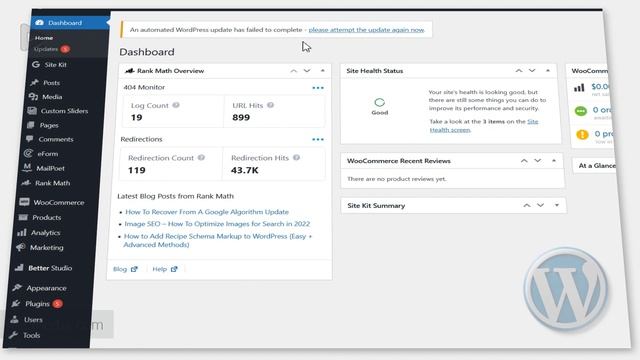Screen dimensions: 640x360
Task: Click the green orders status icon
Action: [581, 111]
